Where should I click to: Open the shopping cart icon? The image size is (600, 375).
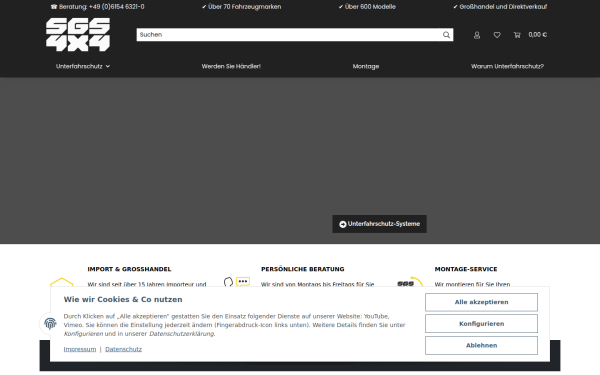point(517,35)
